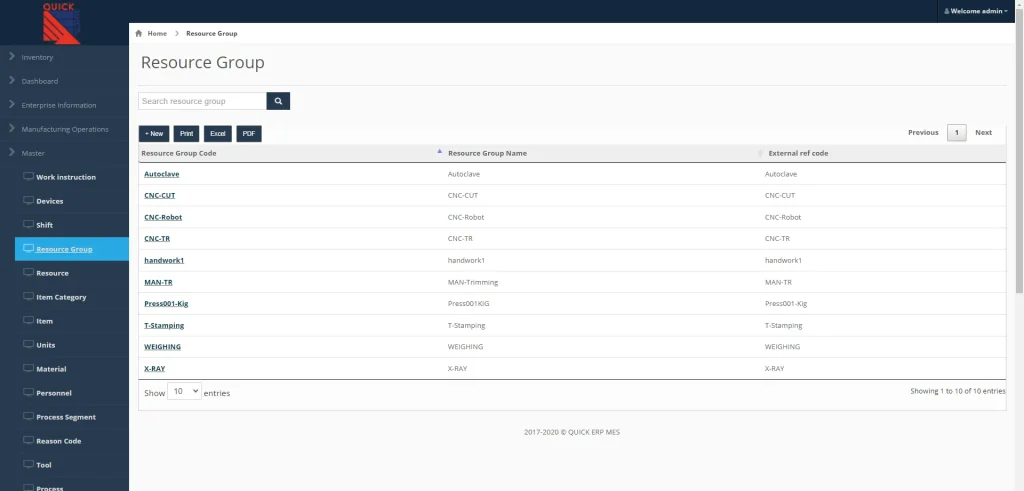This screenshot has height=491, width=1024.
Task: Click the monitor icon beside Tool
Action: tap(28, 464)
